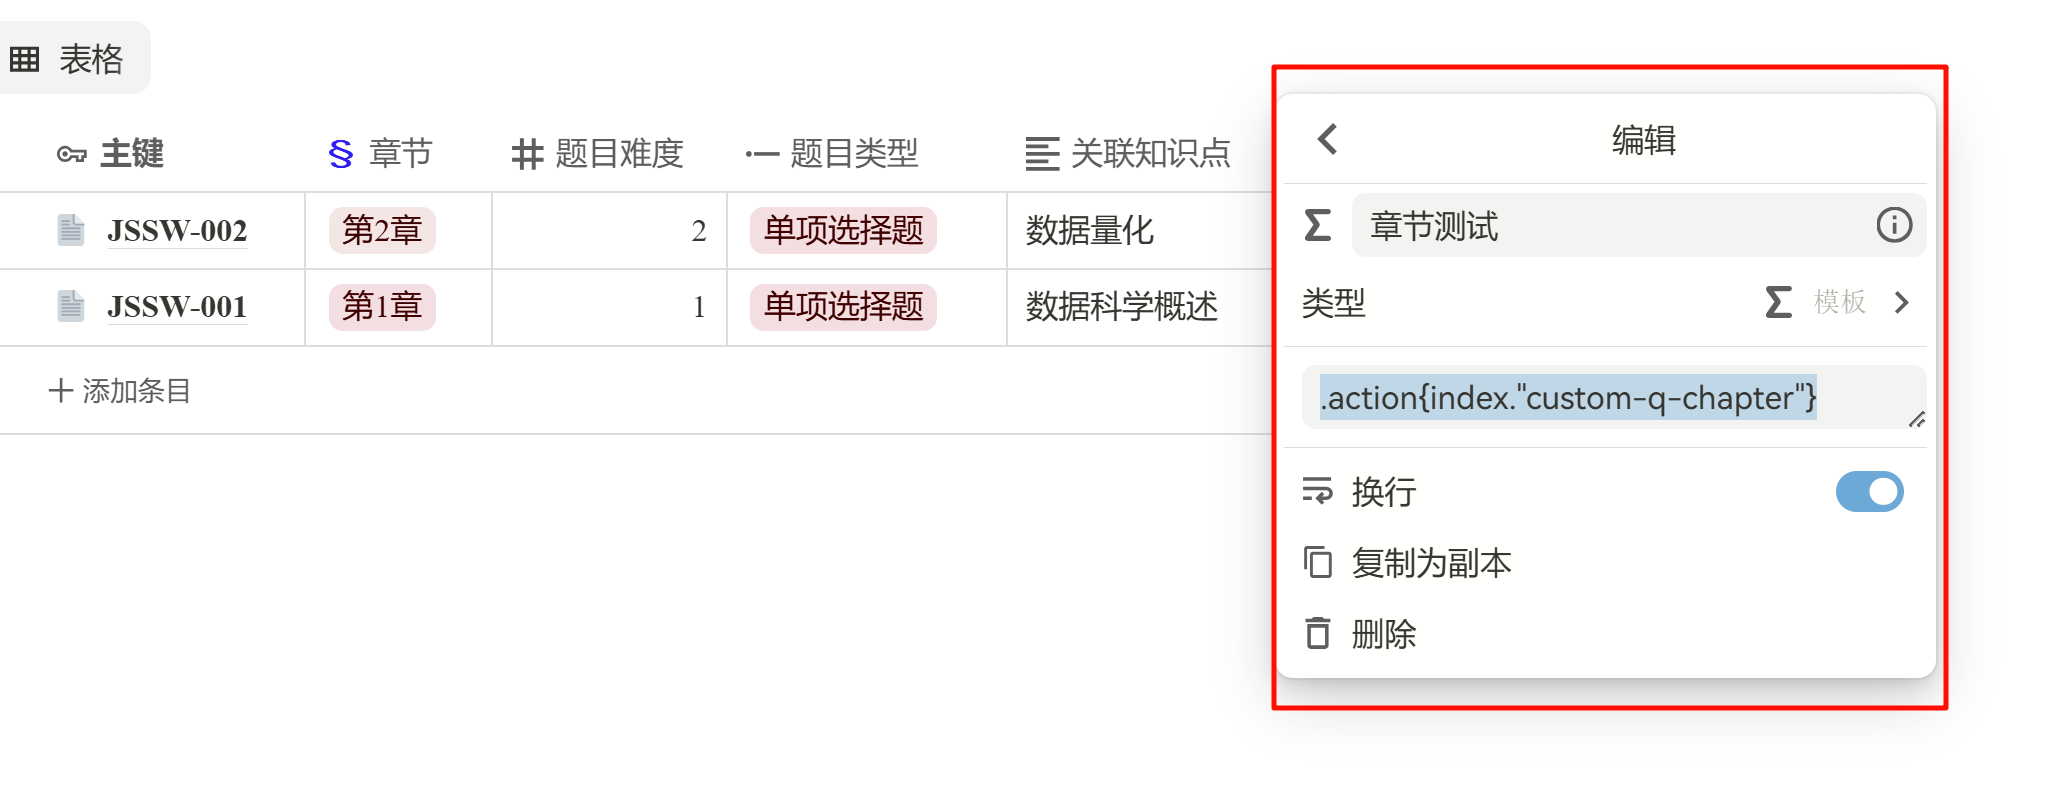Toggle the 换行 wrap switch
The image size is (2049, 812).
1869,492
